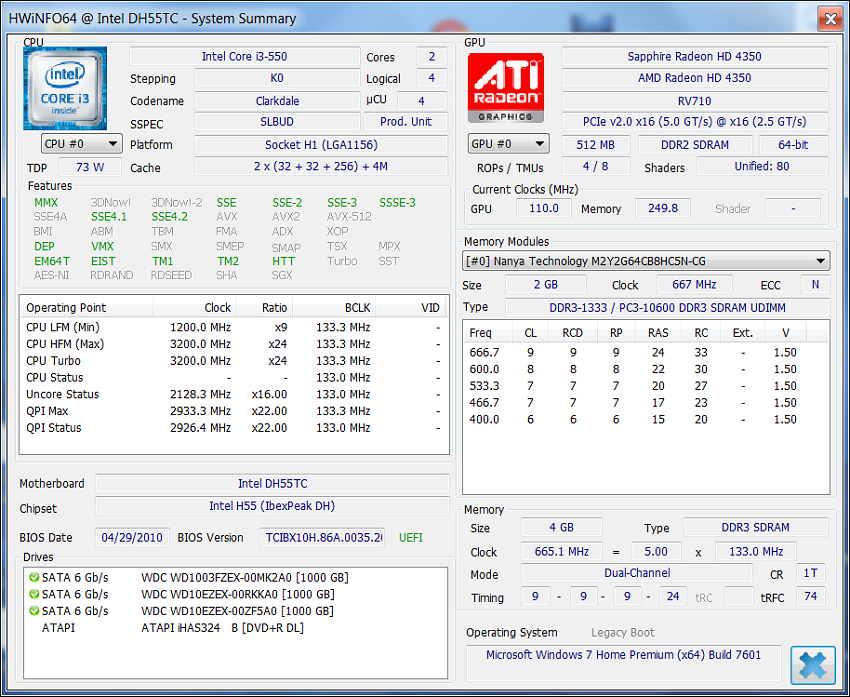Click the green check icon for WD1003FZEX drive

pos(34,577)
